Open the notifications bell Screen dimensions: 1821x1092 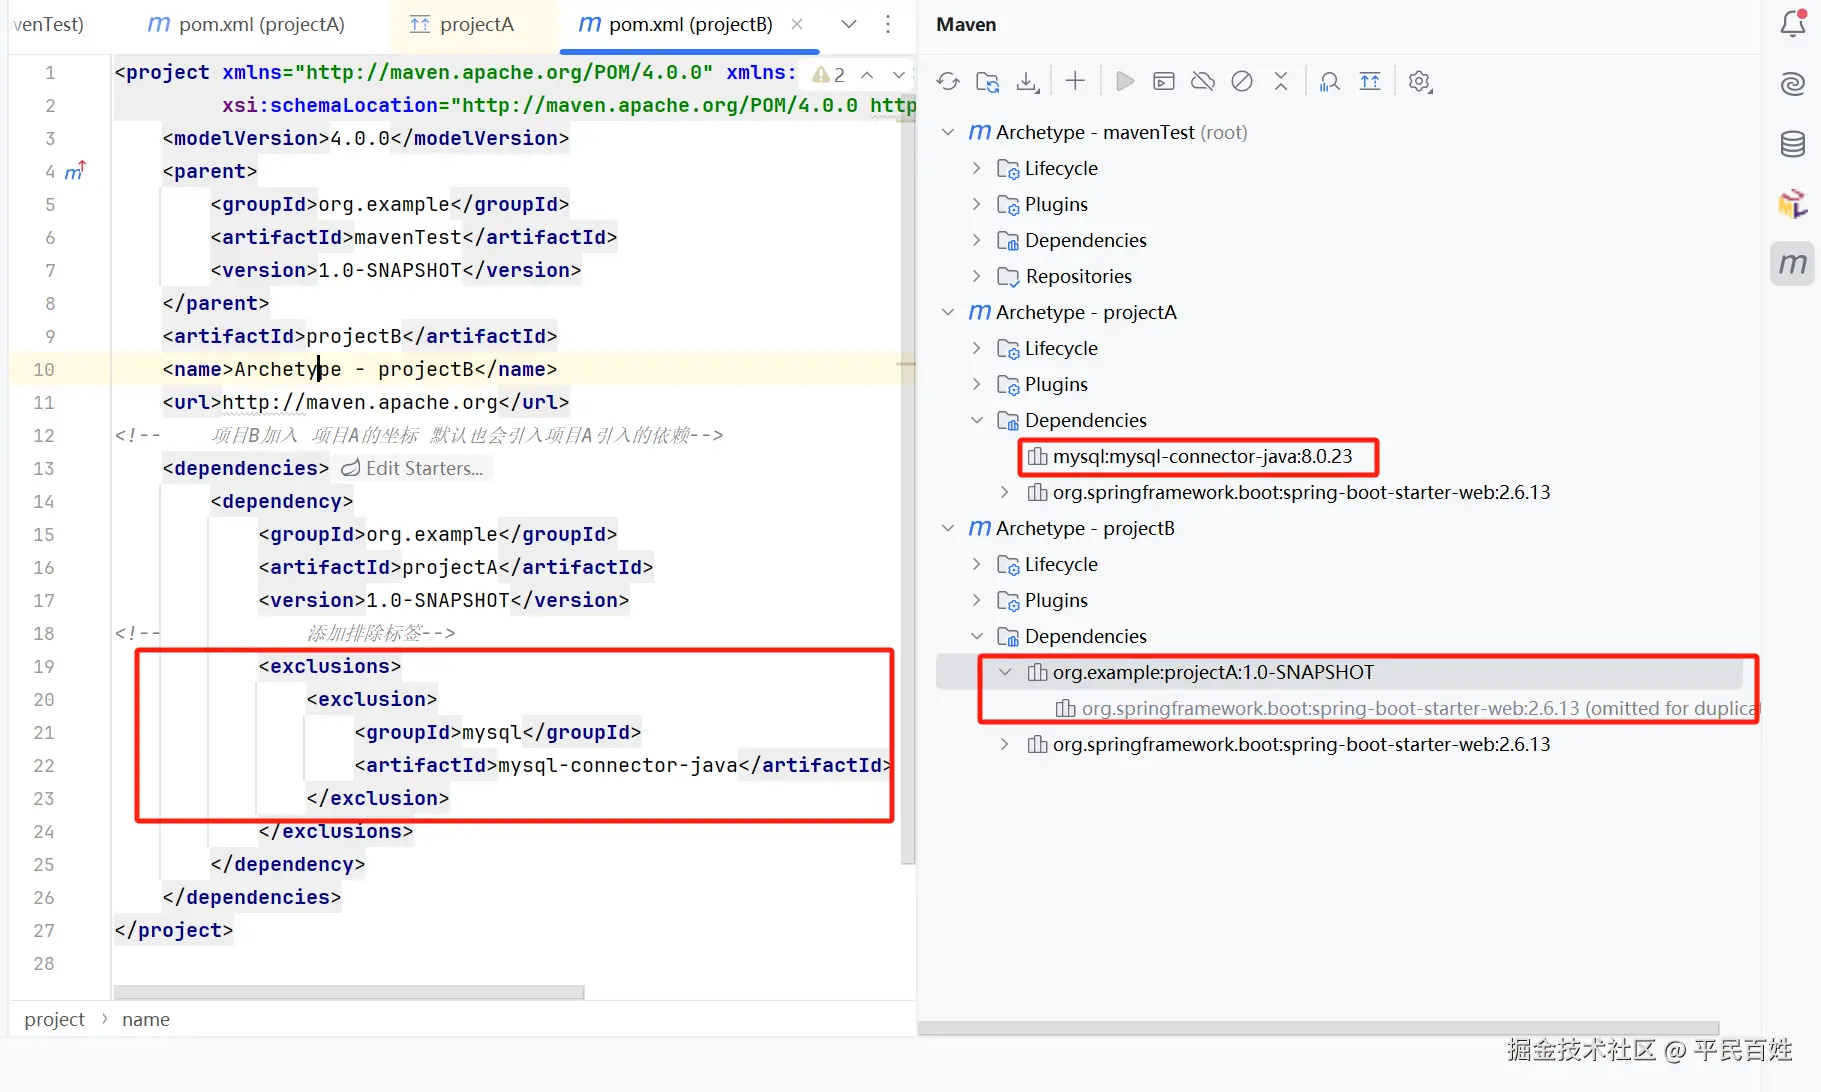(1793, 24)
